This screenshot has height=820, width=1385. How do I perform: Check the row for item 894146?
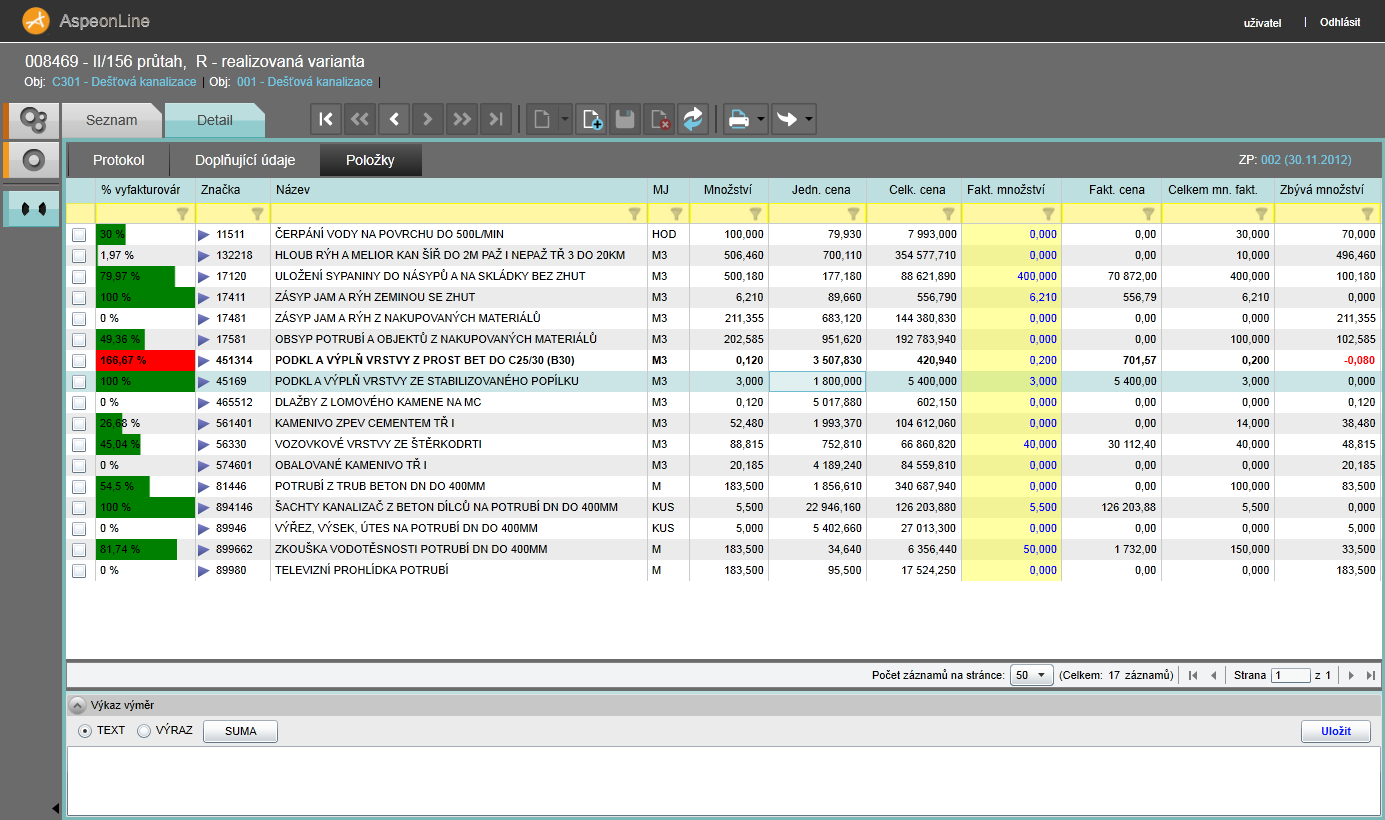tap(80, 507)
